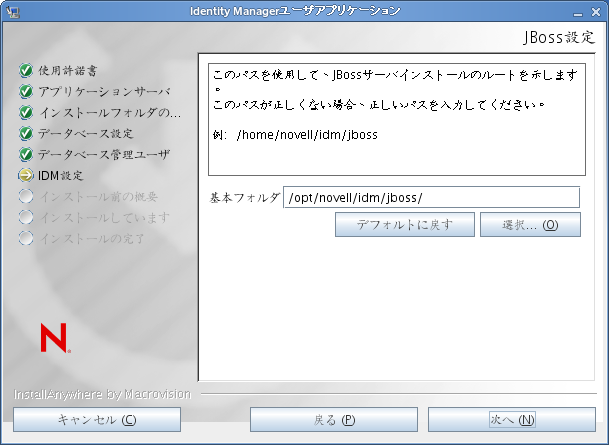This screenshot has width=609, height=445.
Task: Select the データベース設定 step label
Action: click(x=85, y=134)
